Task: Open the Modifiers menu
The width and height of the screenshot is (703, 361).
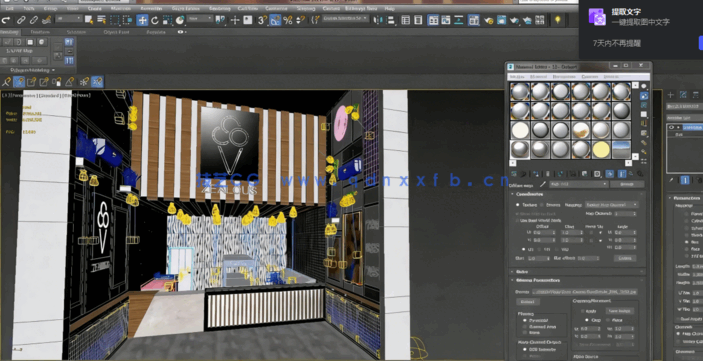Action: click(x=121, y=9)
